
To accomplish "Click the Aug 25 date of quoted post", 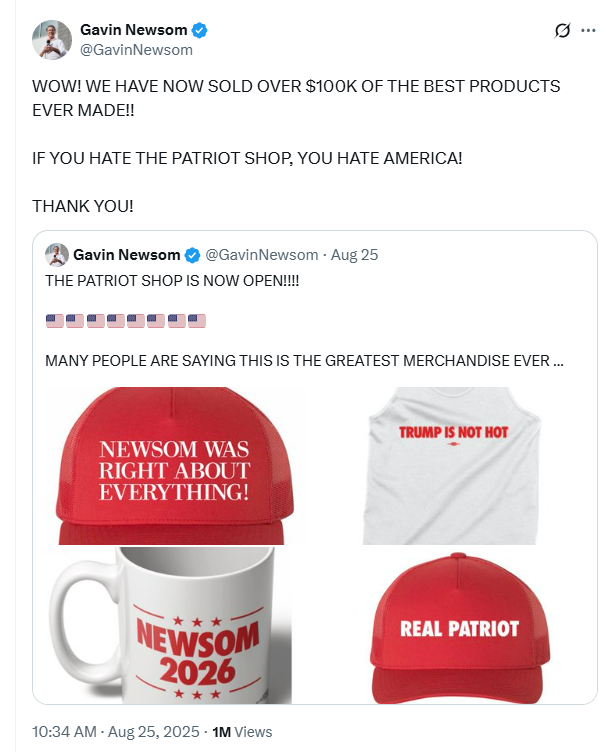I will (354, 255).
